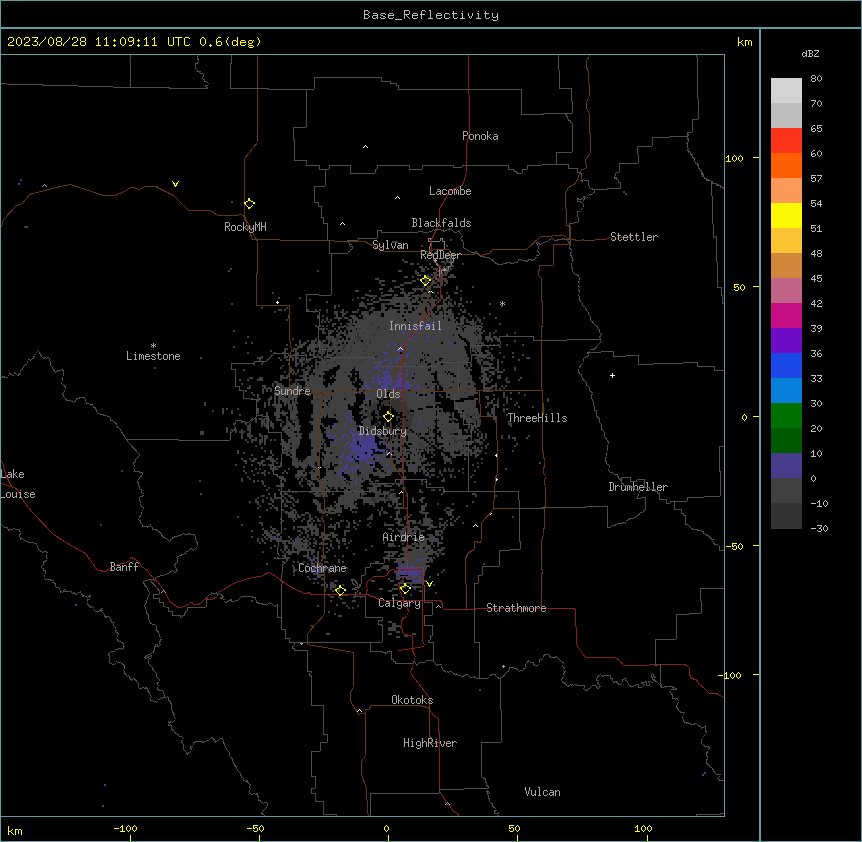862x842 pixels.
Task: Click the slate purple 10-0 dBZ legend swatch
Action: (786, 466)
